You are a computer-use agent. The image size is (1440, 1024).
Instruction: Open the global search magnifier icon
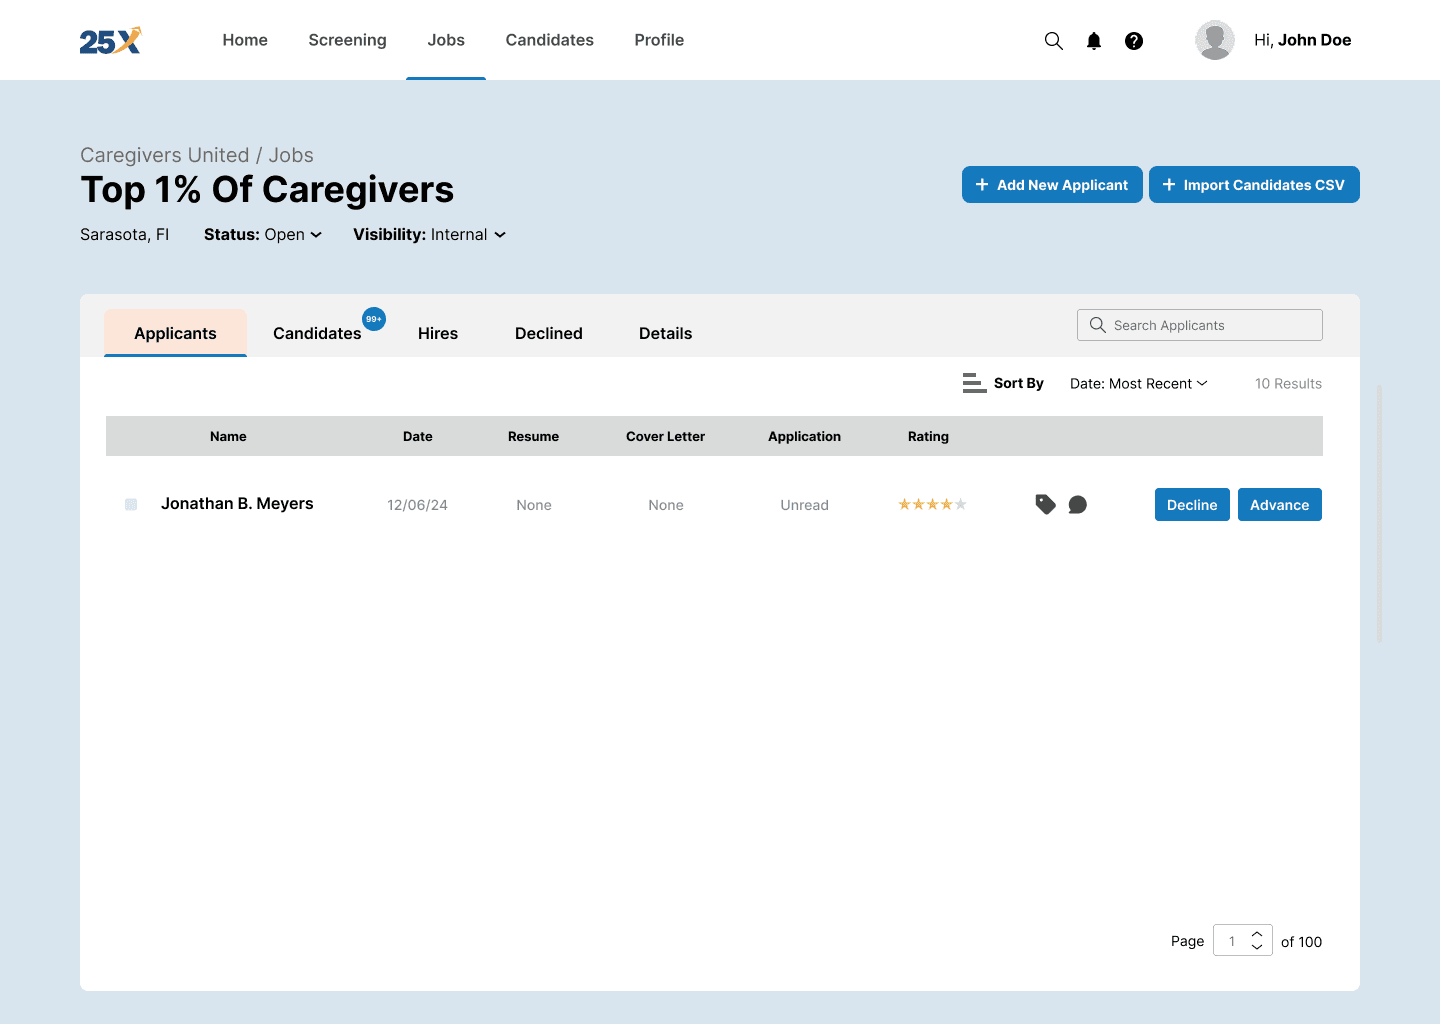(1053, 41)
